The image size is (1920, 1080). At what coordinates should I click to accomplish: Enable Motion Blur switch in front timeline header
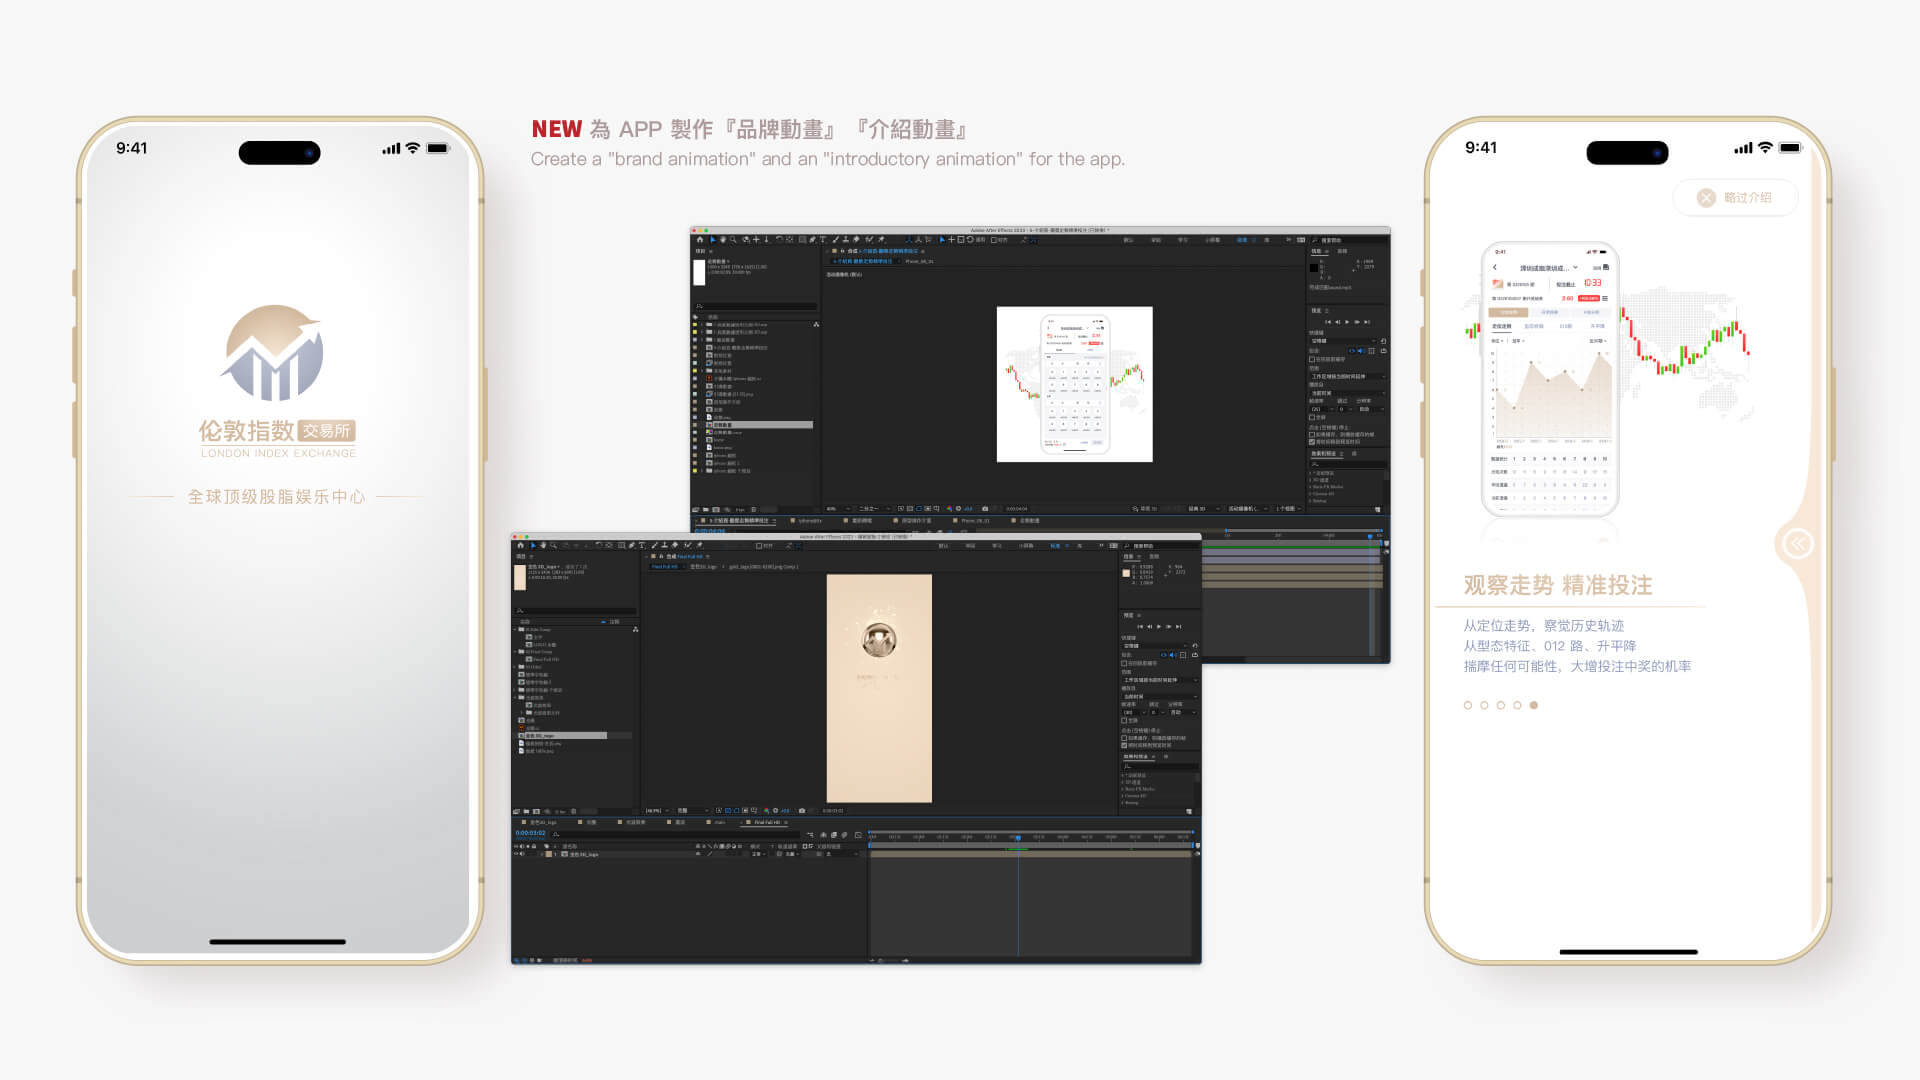844,835
